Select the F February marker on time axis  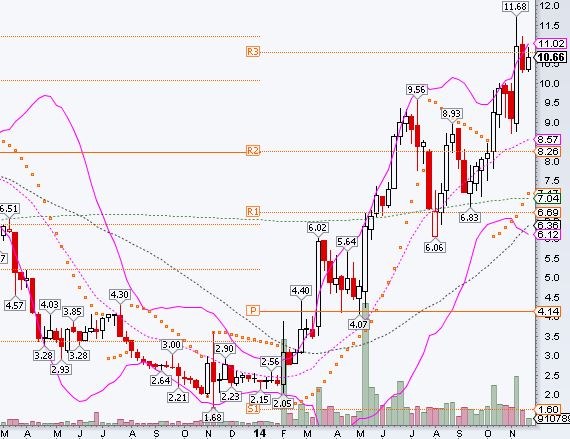point(284,434)
